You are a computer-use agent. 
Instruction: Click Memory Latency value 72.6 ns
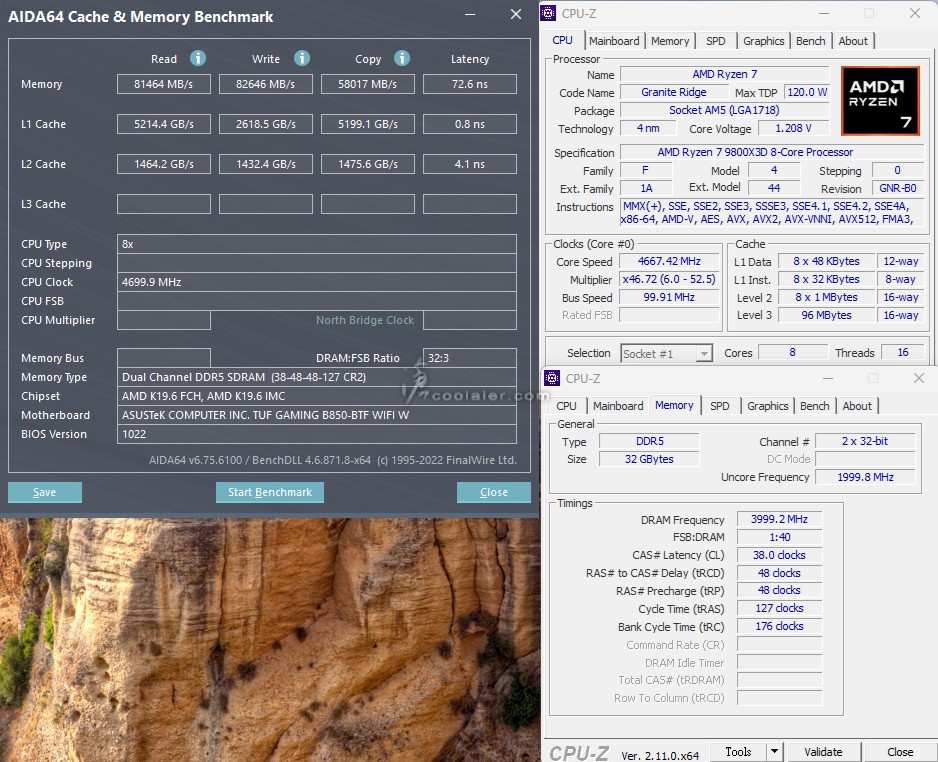470,84
